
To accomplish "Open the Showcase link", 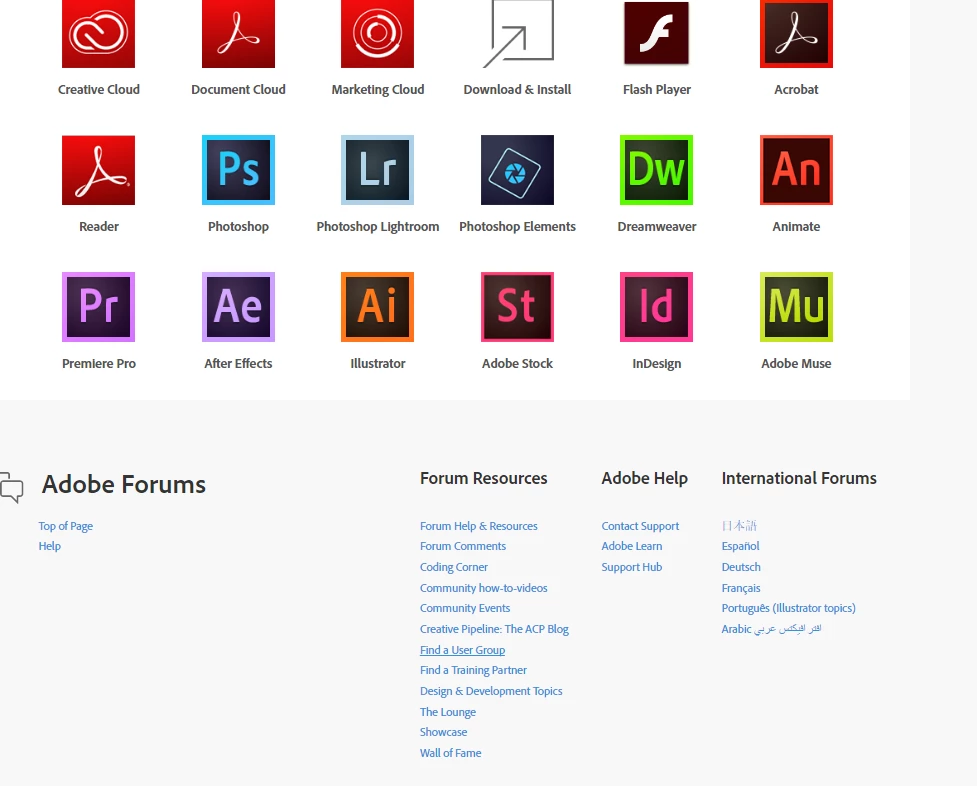I will [x=443, y=732].
